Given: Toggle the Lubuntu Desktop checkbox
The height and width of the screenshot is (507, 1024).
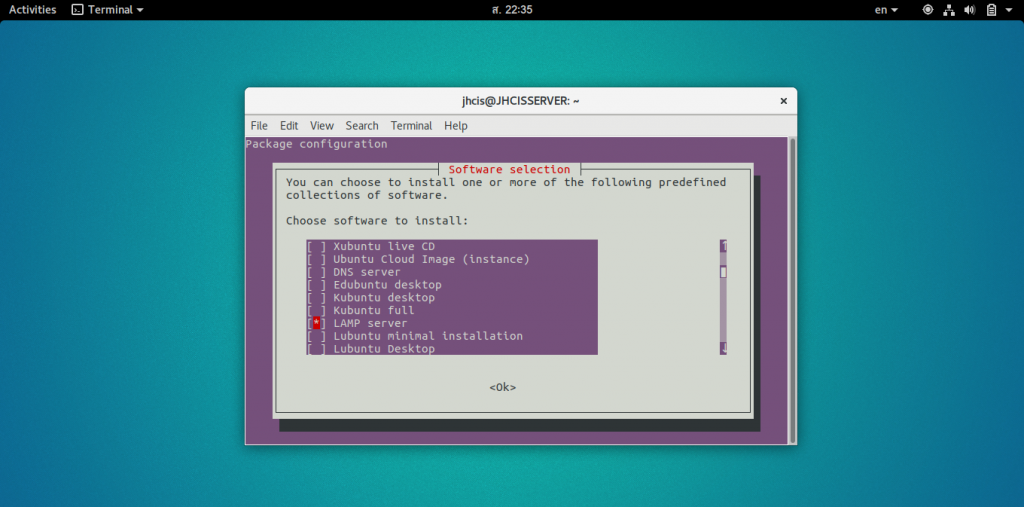Looking at the screenshot, I should (316, 349).
